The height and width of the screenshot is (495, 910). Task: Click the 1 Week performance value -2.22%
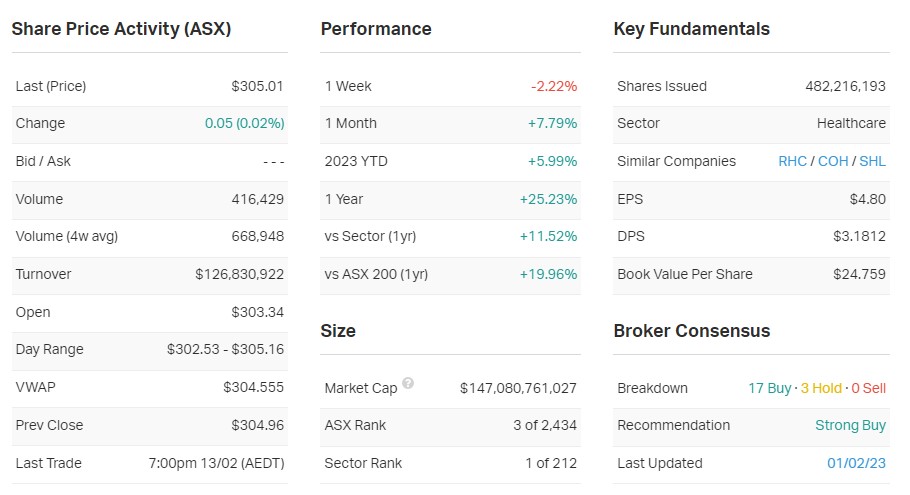(554, 86)
